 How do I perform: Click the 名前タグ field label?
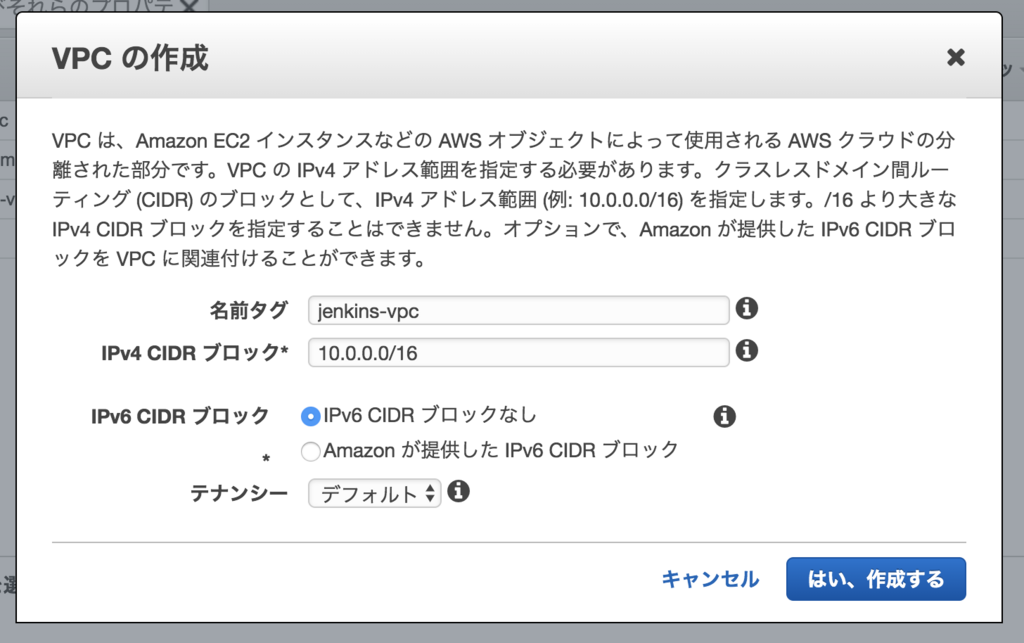coord(249,310)
